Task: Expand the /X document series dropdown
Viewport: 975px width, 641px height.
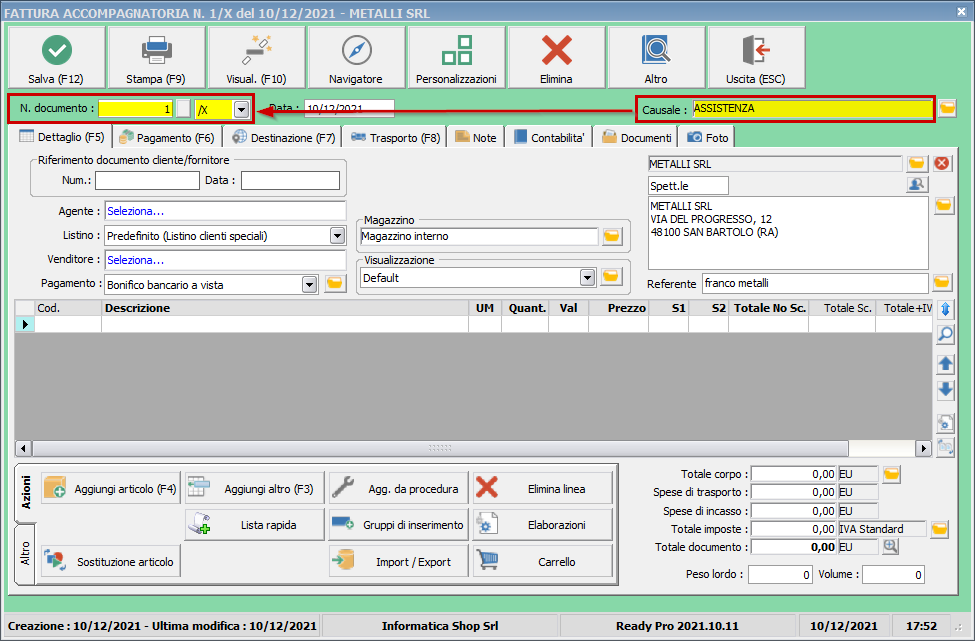Action: tap(241, 109)
